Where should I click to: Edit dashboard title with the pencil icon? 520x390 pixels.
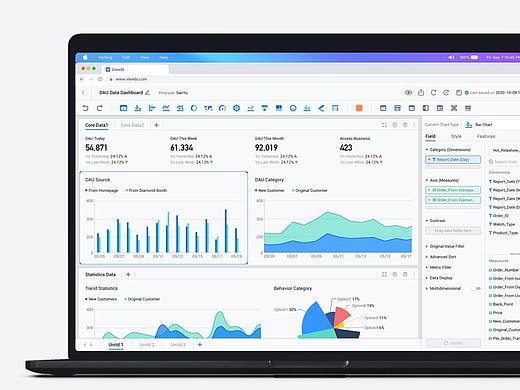tap(147, 93)
